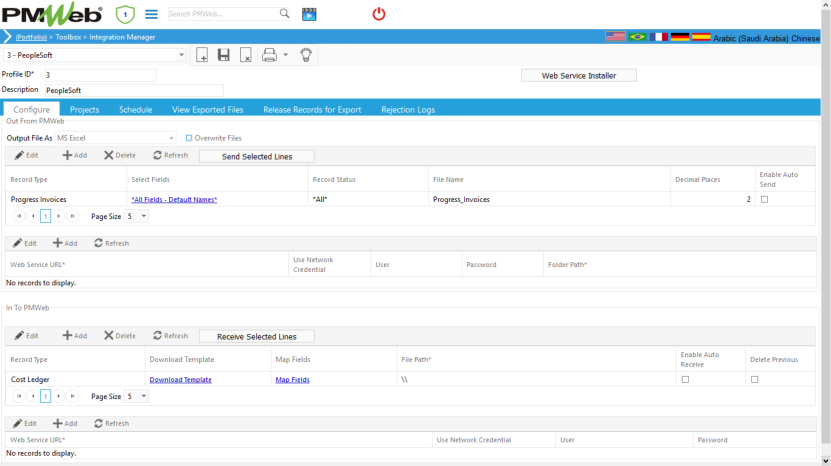Click the shield notification icon
831x466 pixels.
(125, 14)
